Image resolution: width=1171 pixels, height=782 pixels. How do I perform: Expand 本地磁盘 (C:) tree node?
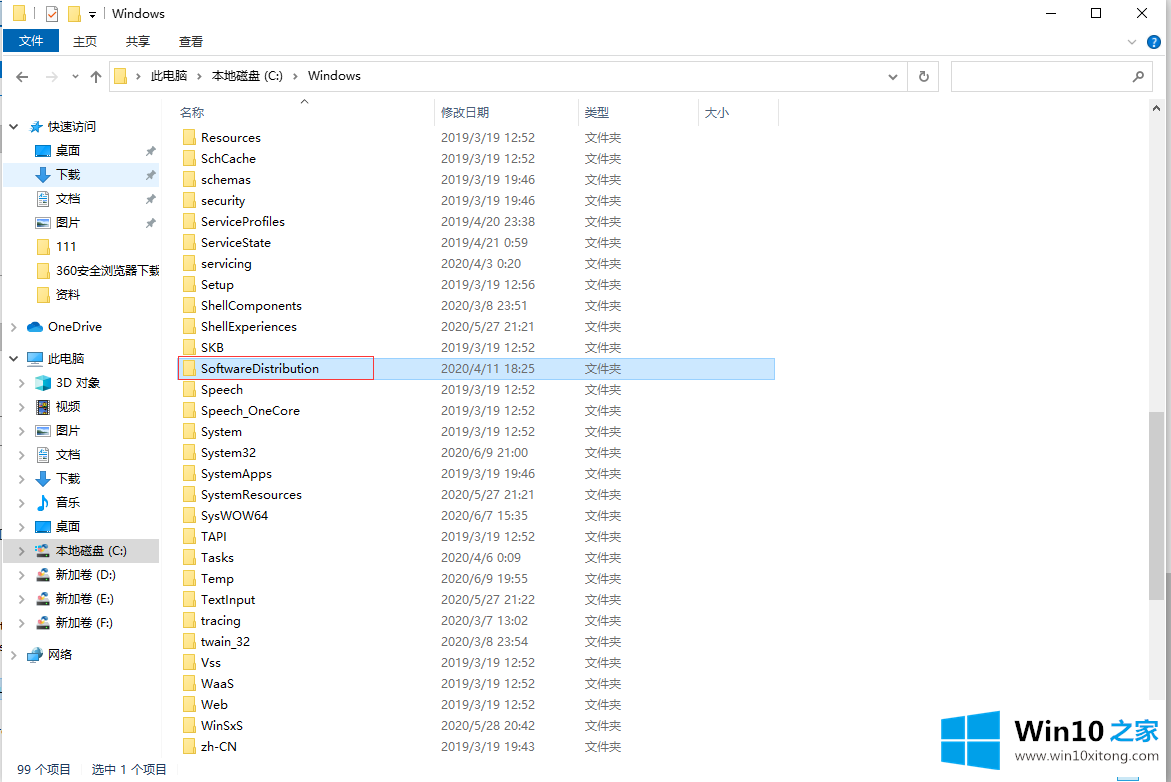(x=22, y=551)
